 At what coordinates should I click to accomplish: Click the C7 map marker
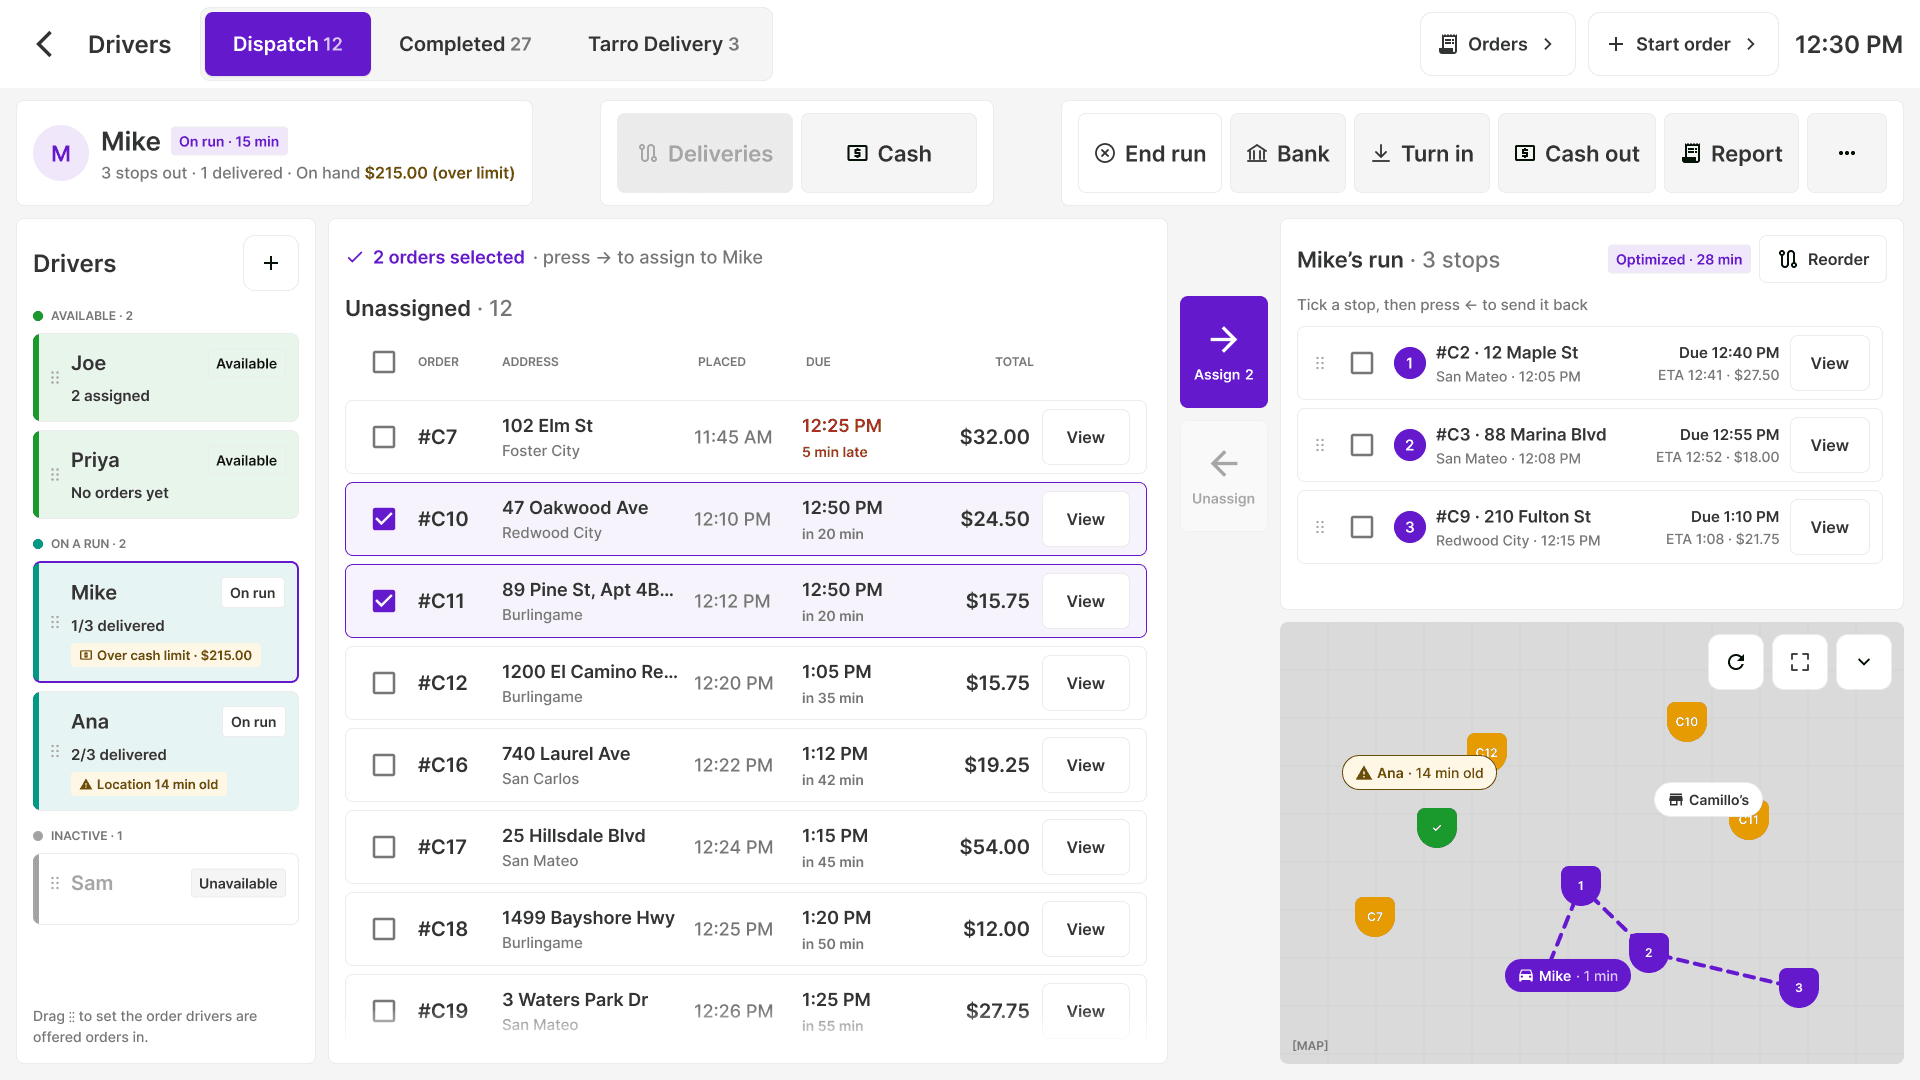point(1375,916)
